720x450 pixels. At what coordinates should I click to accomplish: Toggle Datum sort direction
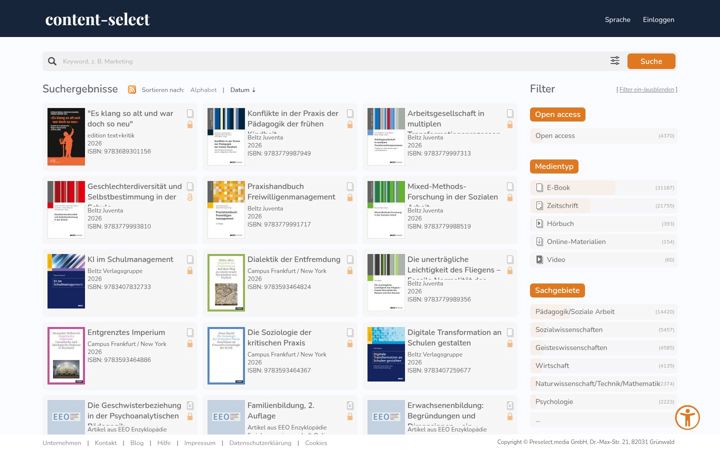tap(242, 90)
